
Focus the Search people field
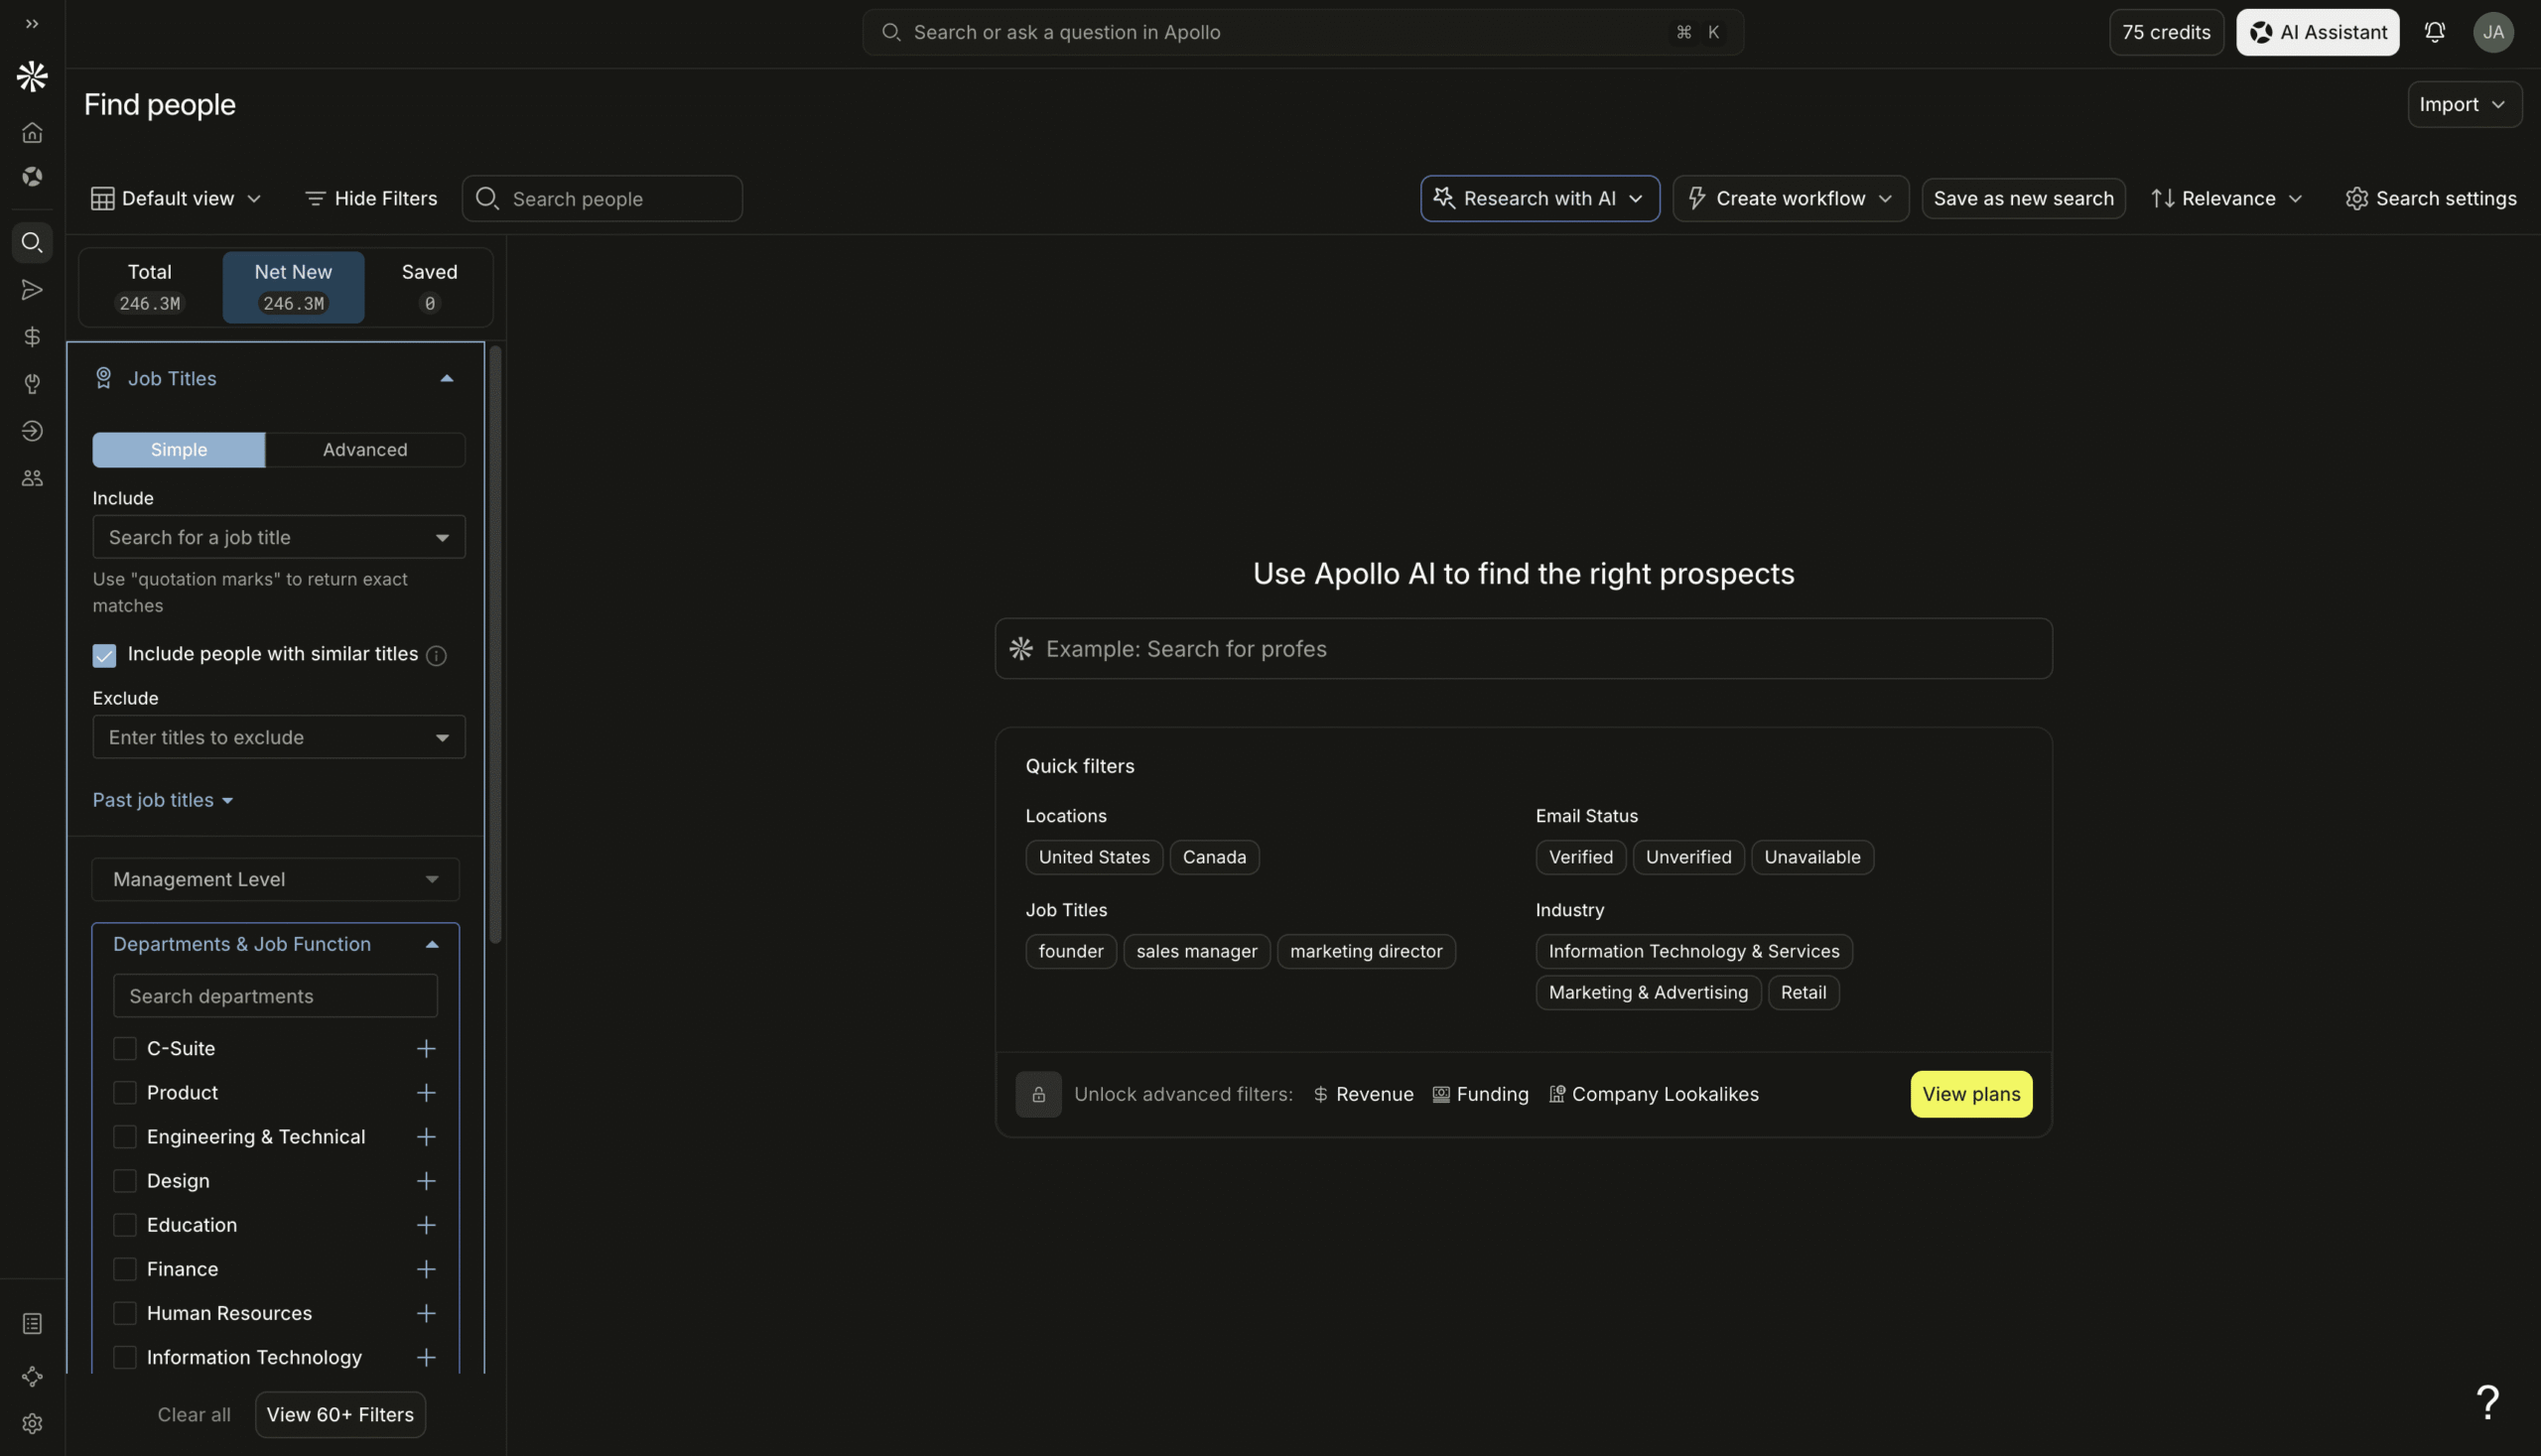point(602,198)
